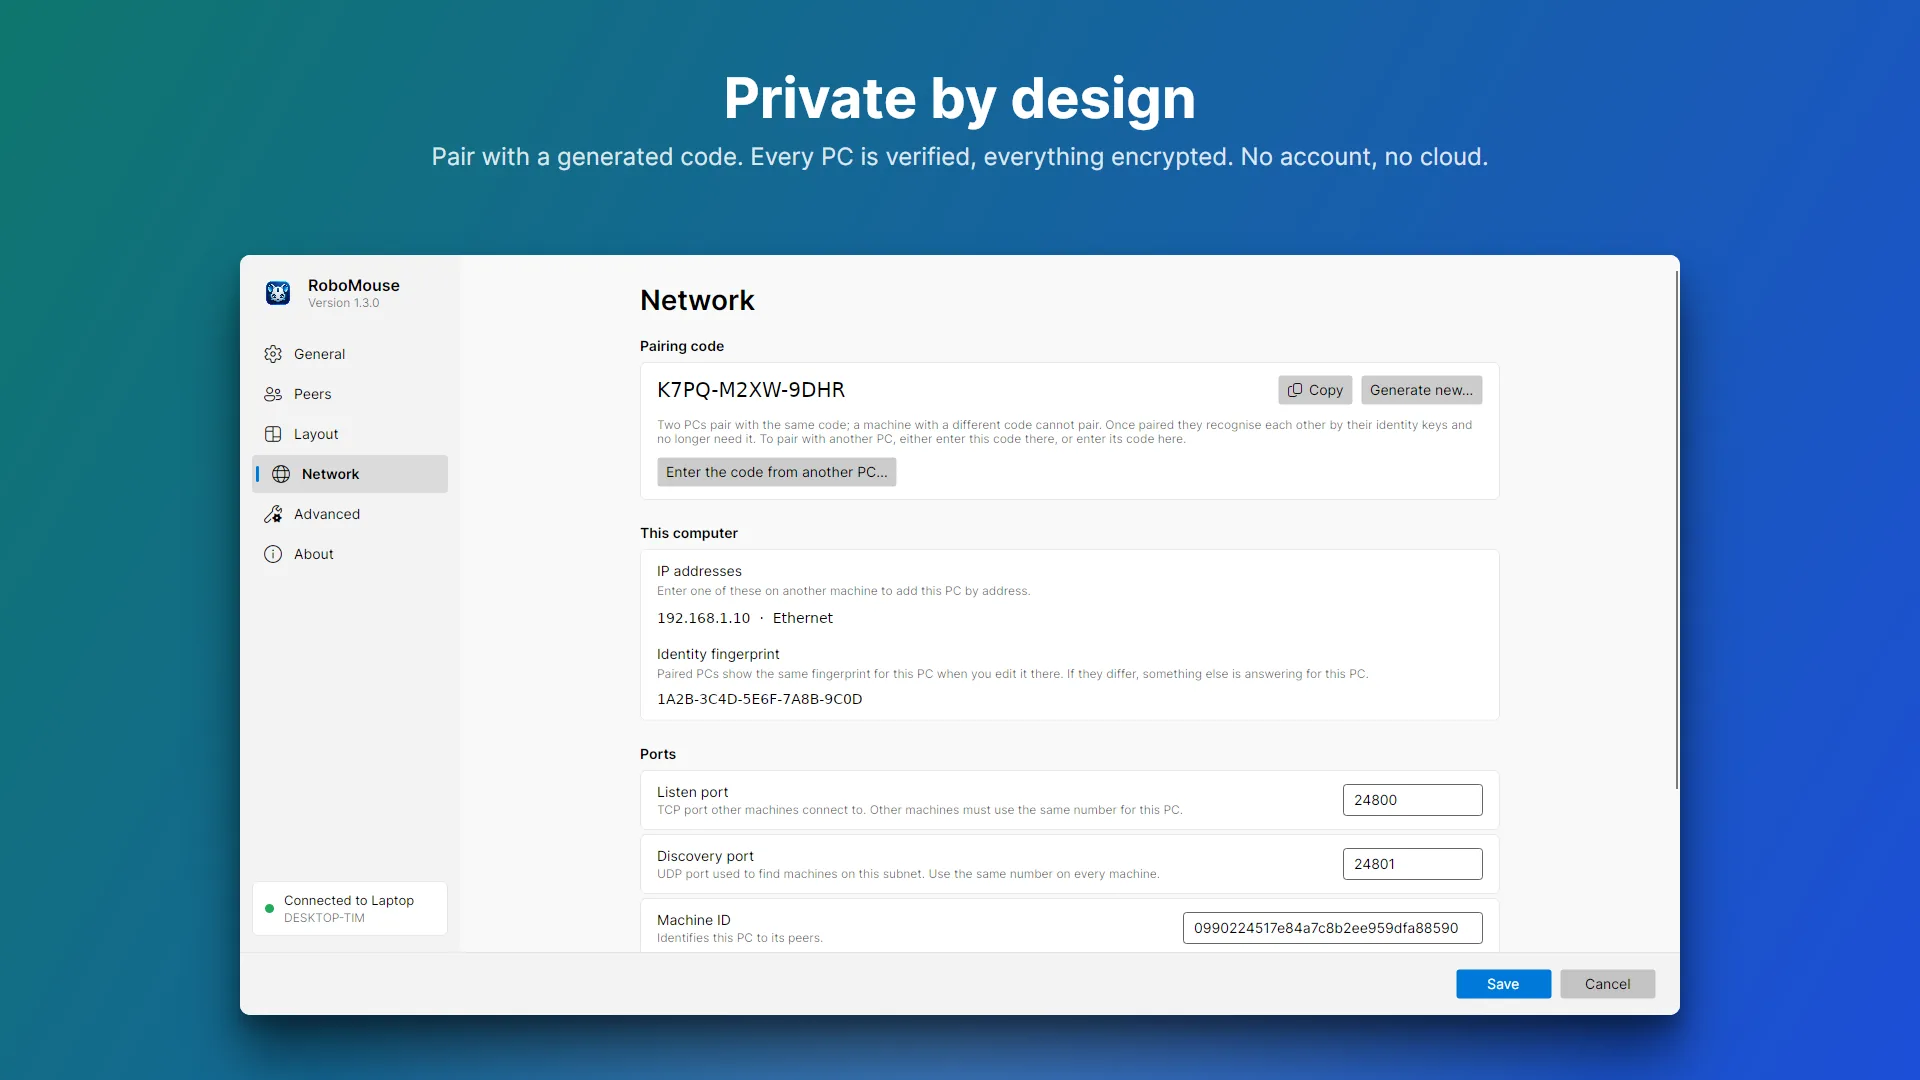Click the DESKTOP-TIM computer name

pyautogui.click(x=324, y=918)
